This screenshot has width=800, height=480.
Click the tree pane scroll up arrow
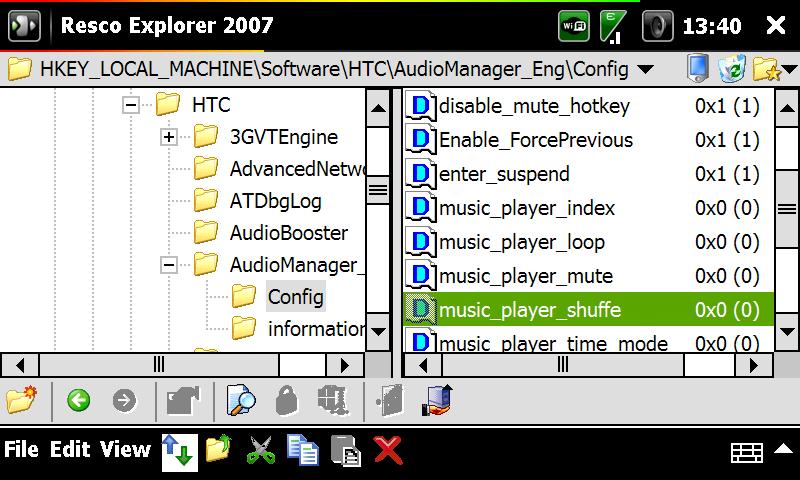(x=378, y=108)
